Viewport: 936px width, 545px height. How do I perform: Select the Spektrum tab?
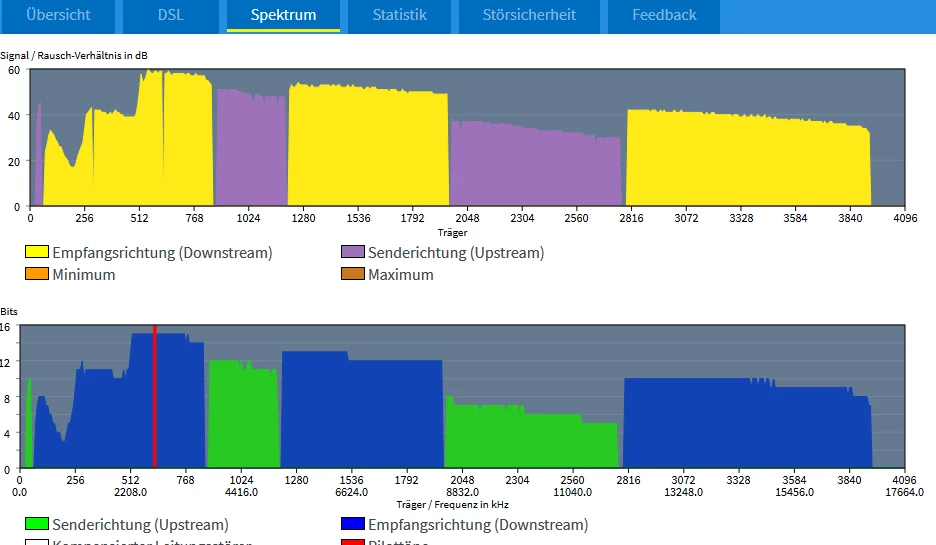pos(283,16)
